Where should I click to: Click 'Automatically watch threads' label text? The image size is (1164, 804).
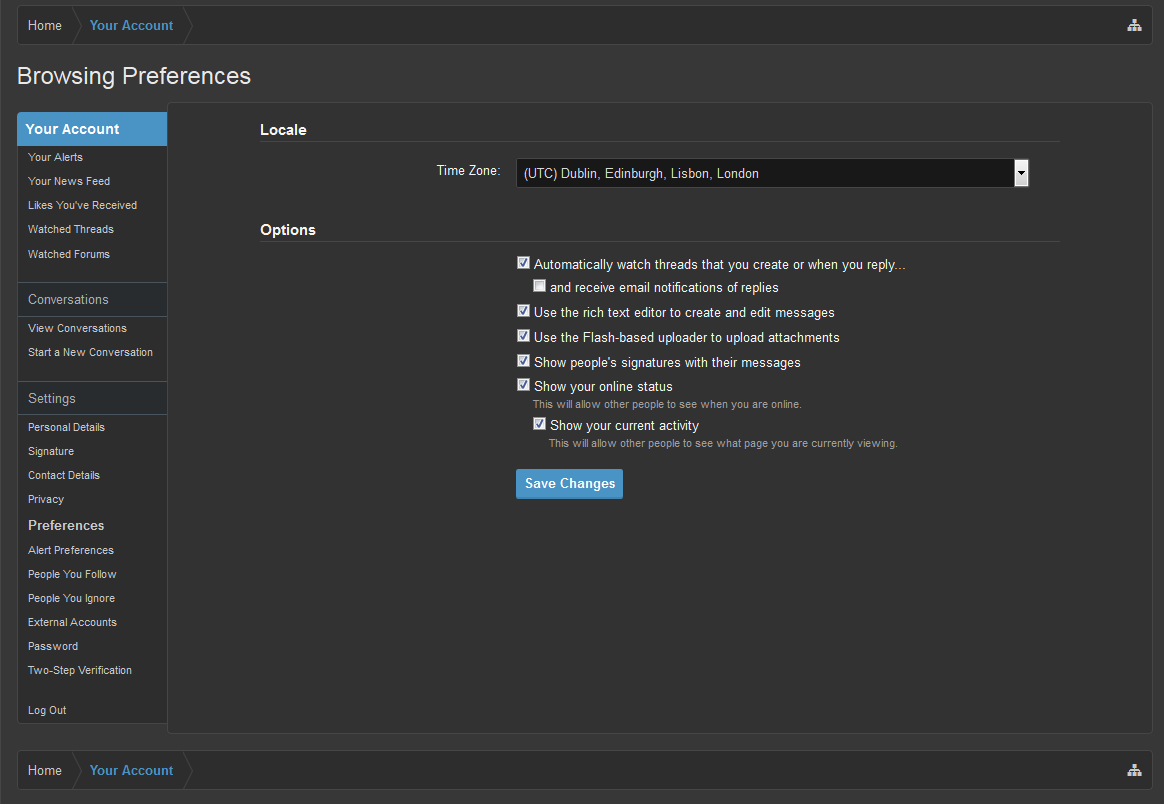coord(719,265)
